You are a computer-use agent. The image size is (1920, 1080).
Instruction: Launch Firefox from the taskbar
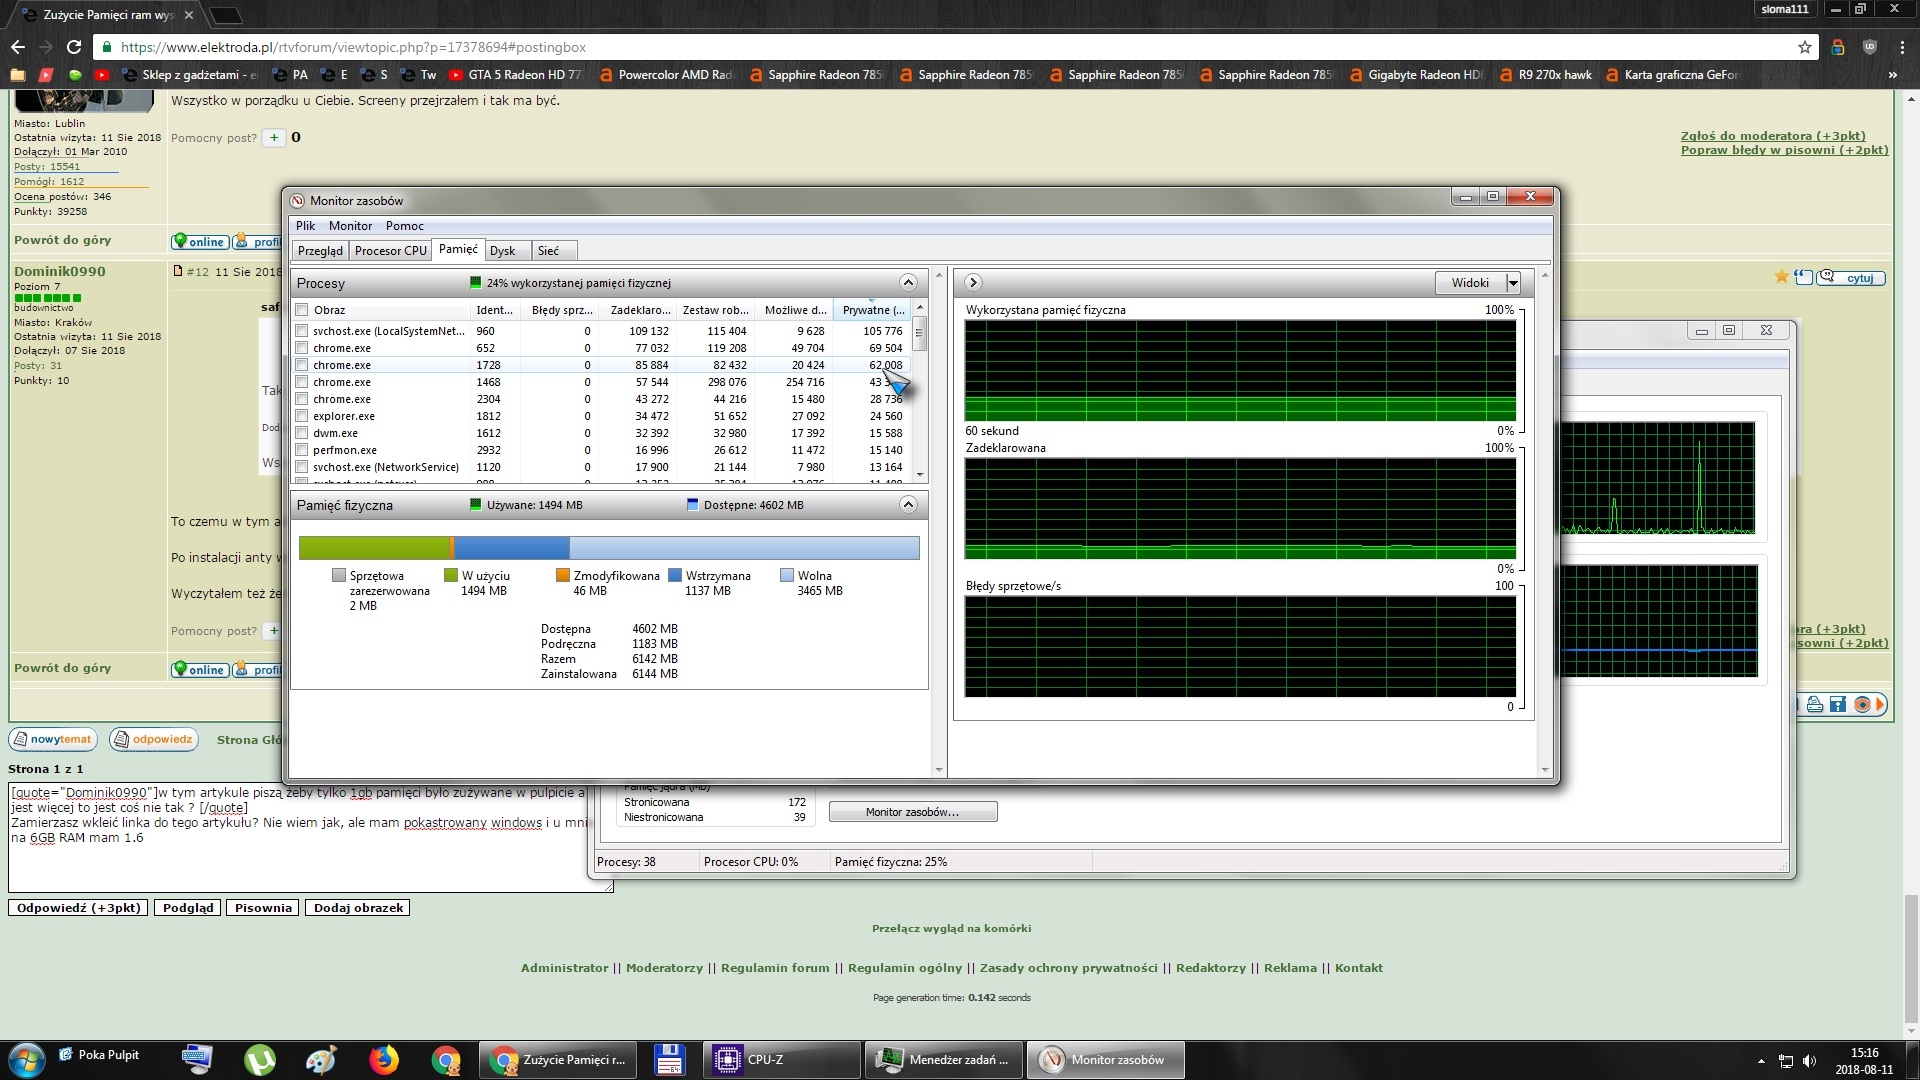[x=384, y=1060]
